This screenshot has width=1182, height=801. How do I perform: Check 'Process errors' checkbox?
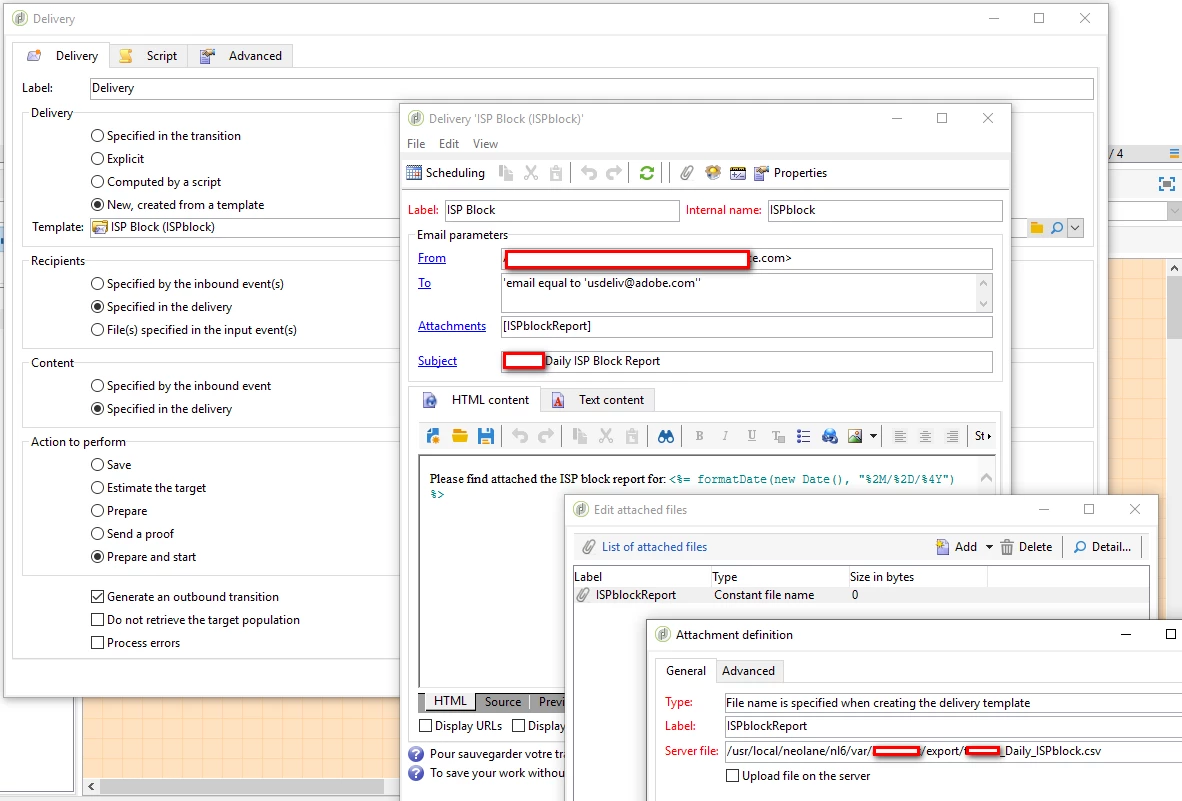click(x=97, y=643)
